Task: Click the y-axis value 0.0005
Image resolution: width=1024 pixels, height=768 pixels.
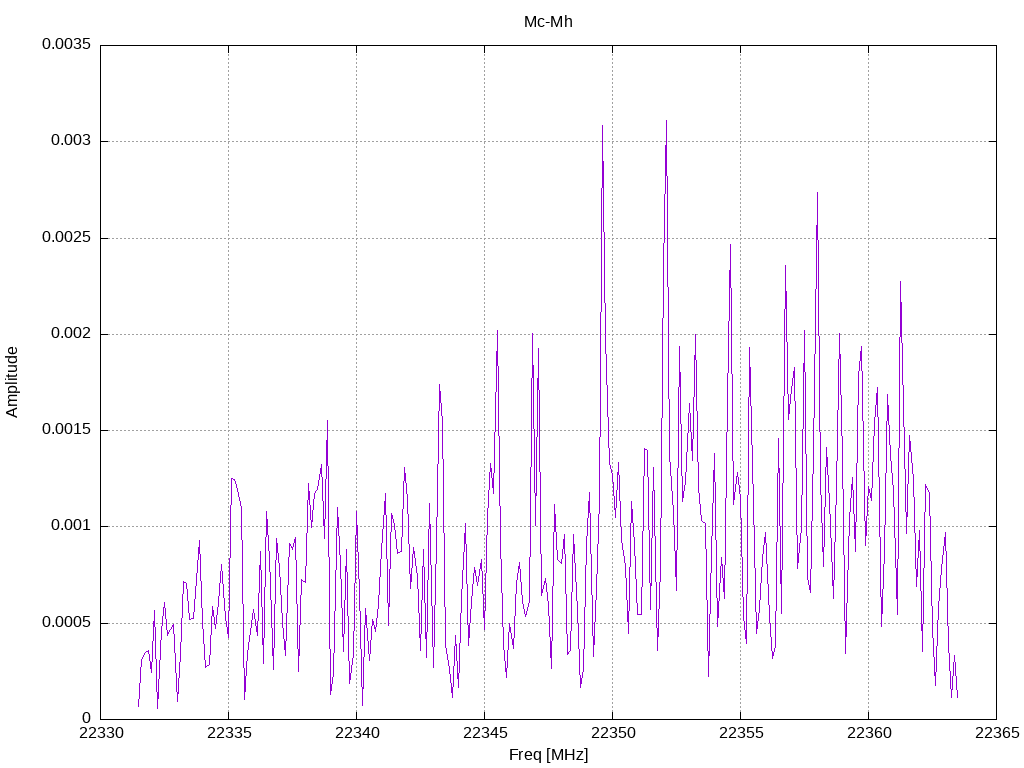Action: pos(67,622)
